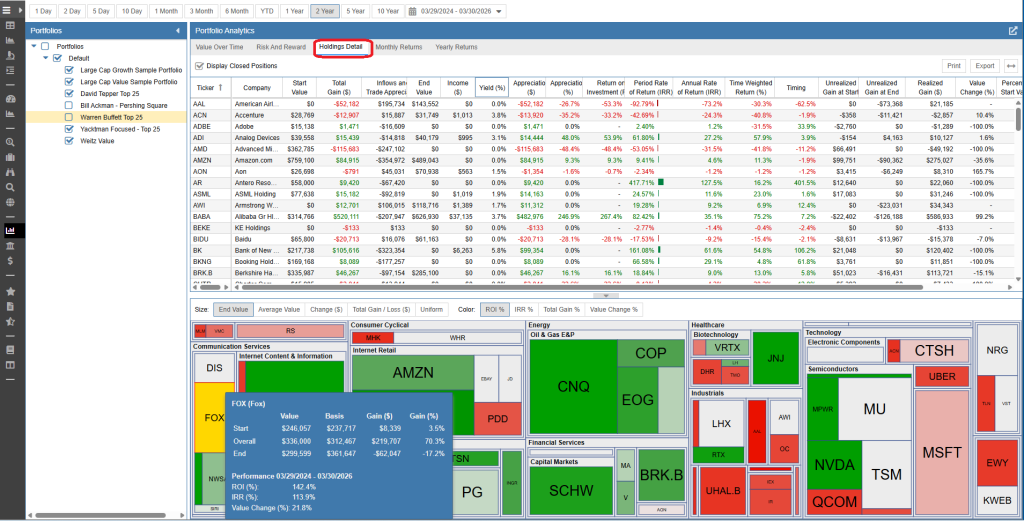Switch to Risk And Reward tab
1024x521 pixels.
[x=281, y=47]
